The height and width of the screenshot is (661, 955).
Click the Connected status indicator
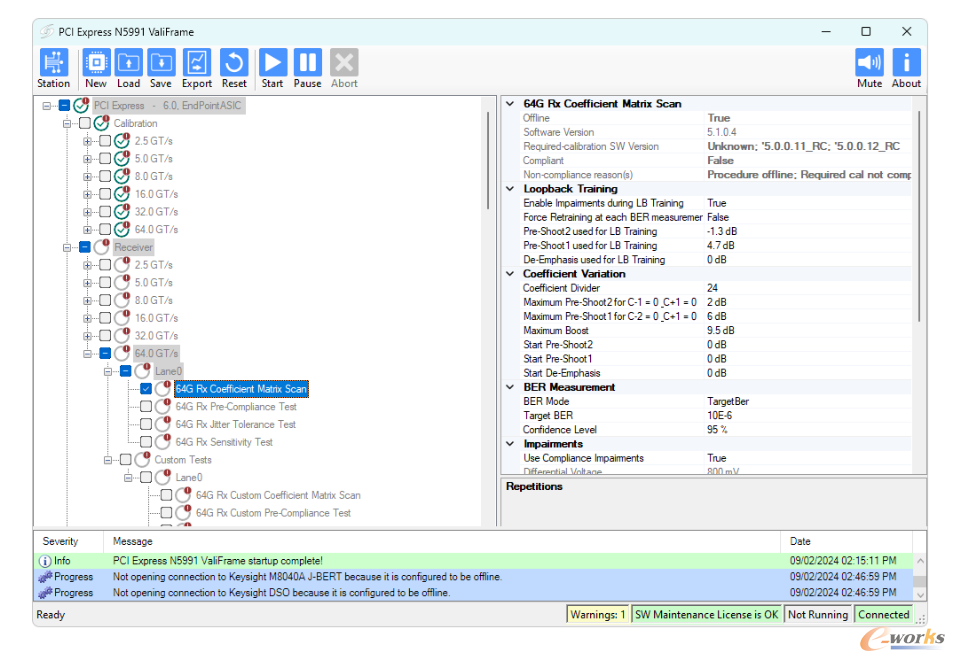point(884,615)
